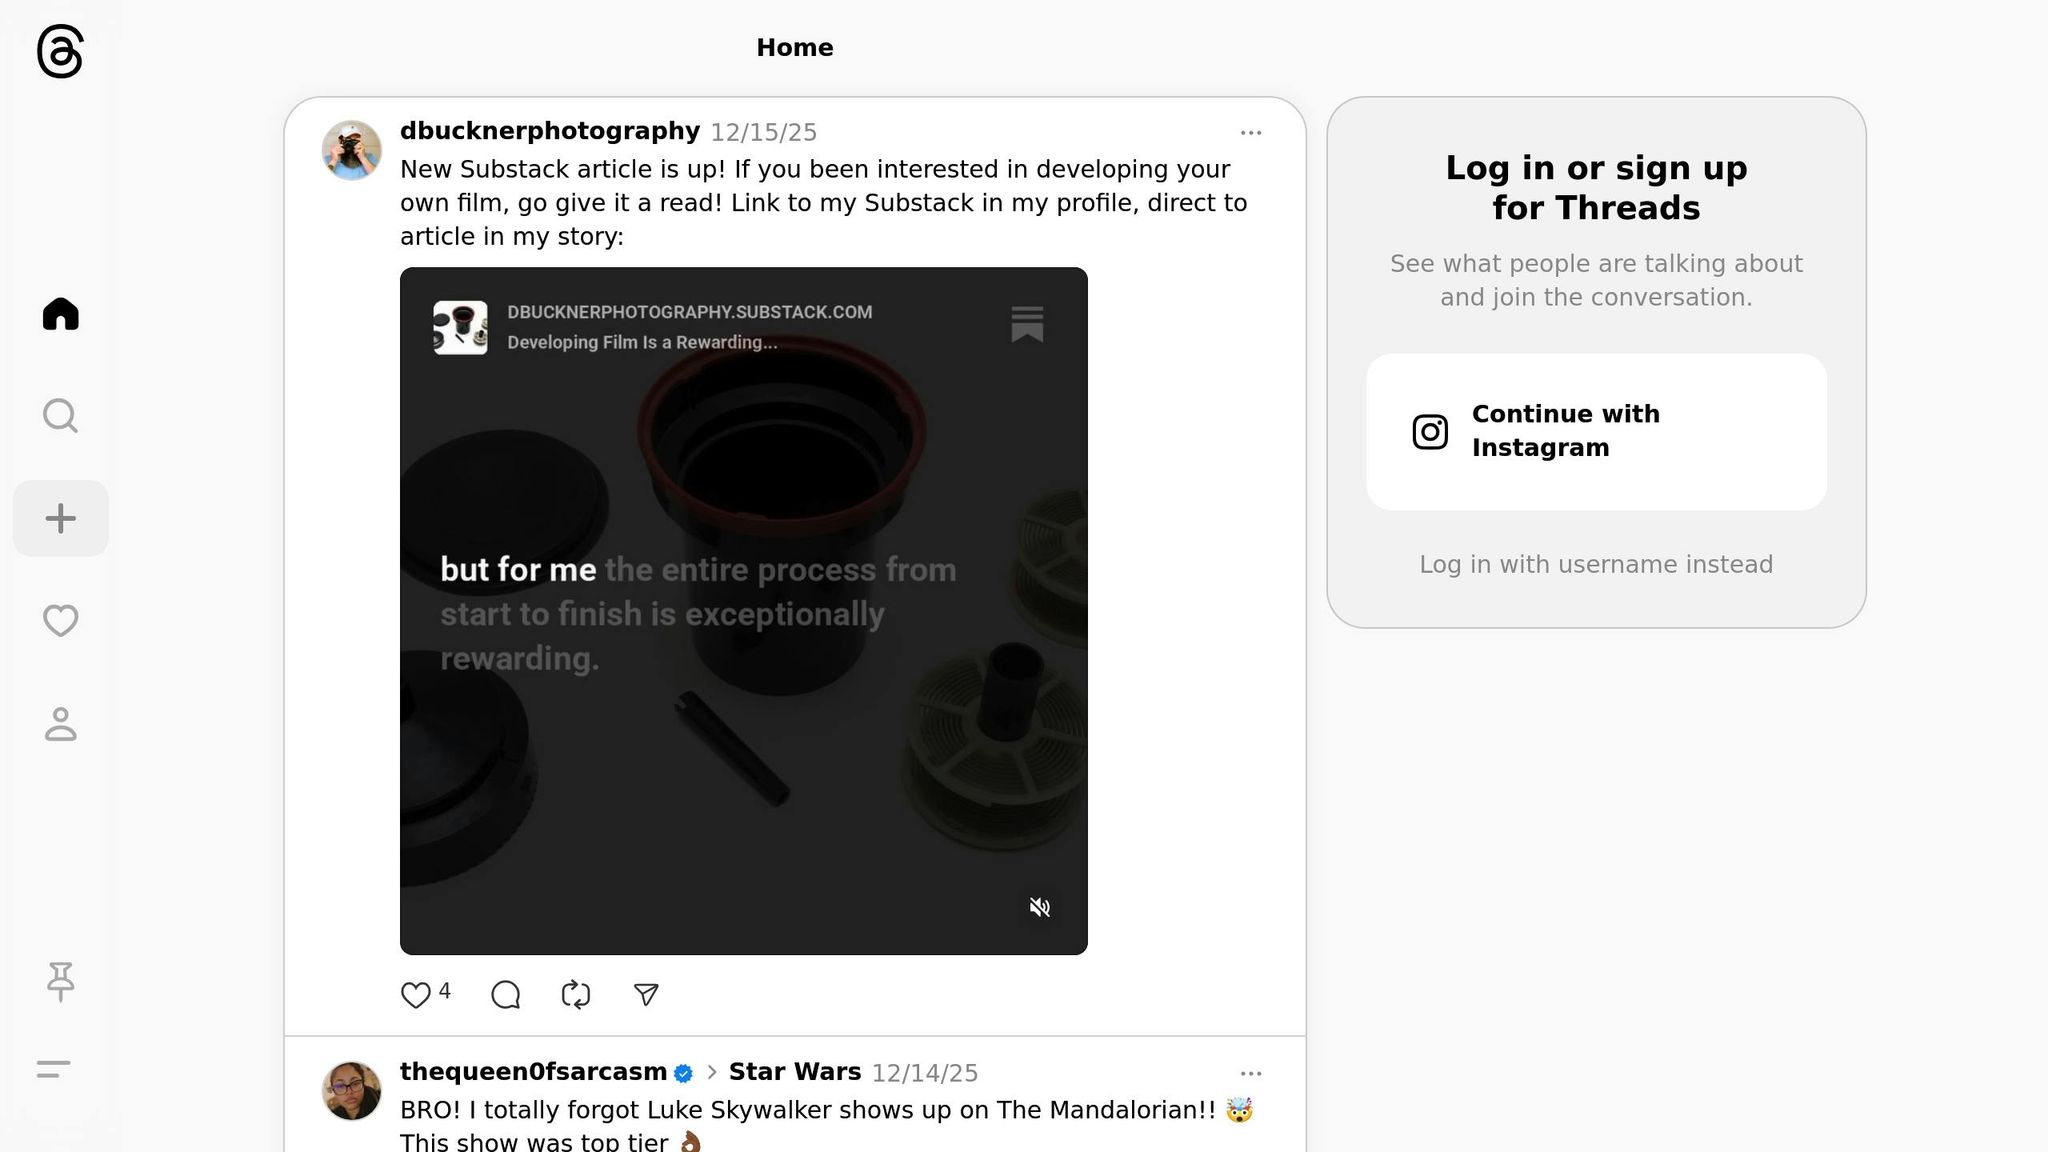Create a new thread with plus icon
This screenshot has height=1152, width=2048.
click(x=60, y=518)
